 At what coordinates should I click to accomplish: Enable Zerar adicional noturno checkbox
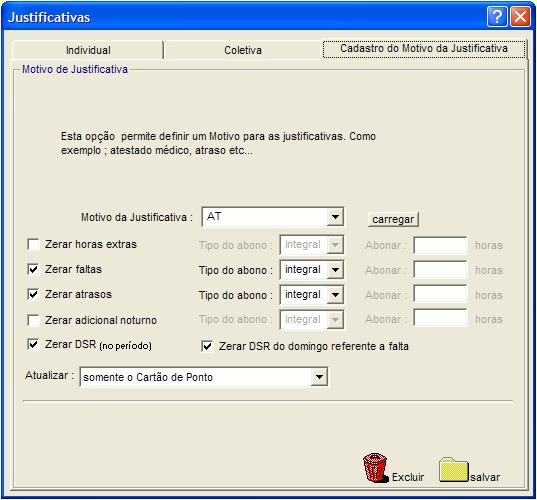coord(33,320)
